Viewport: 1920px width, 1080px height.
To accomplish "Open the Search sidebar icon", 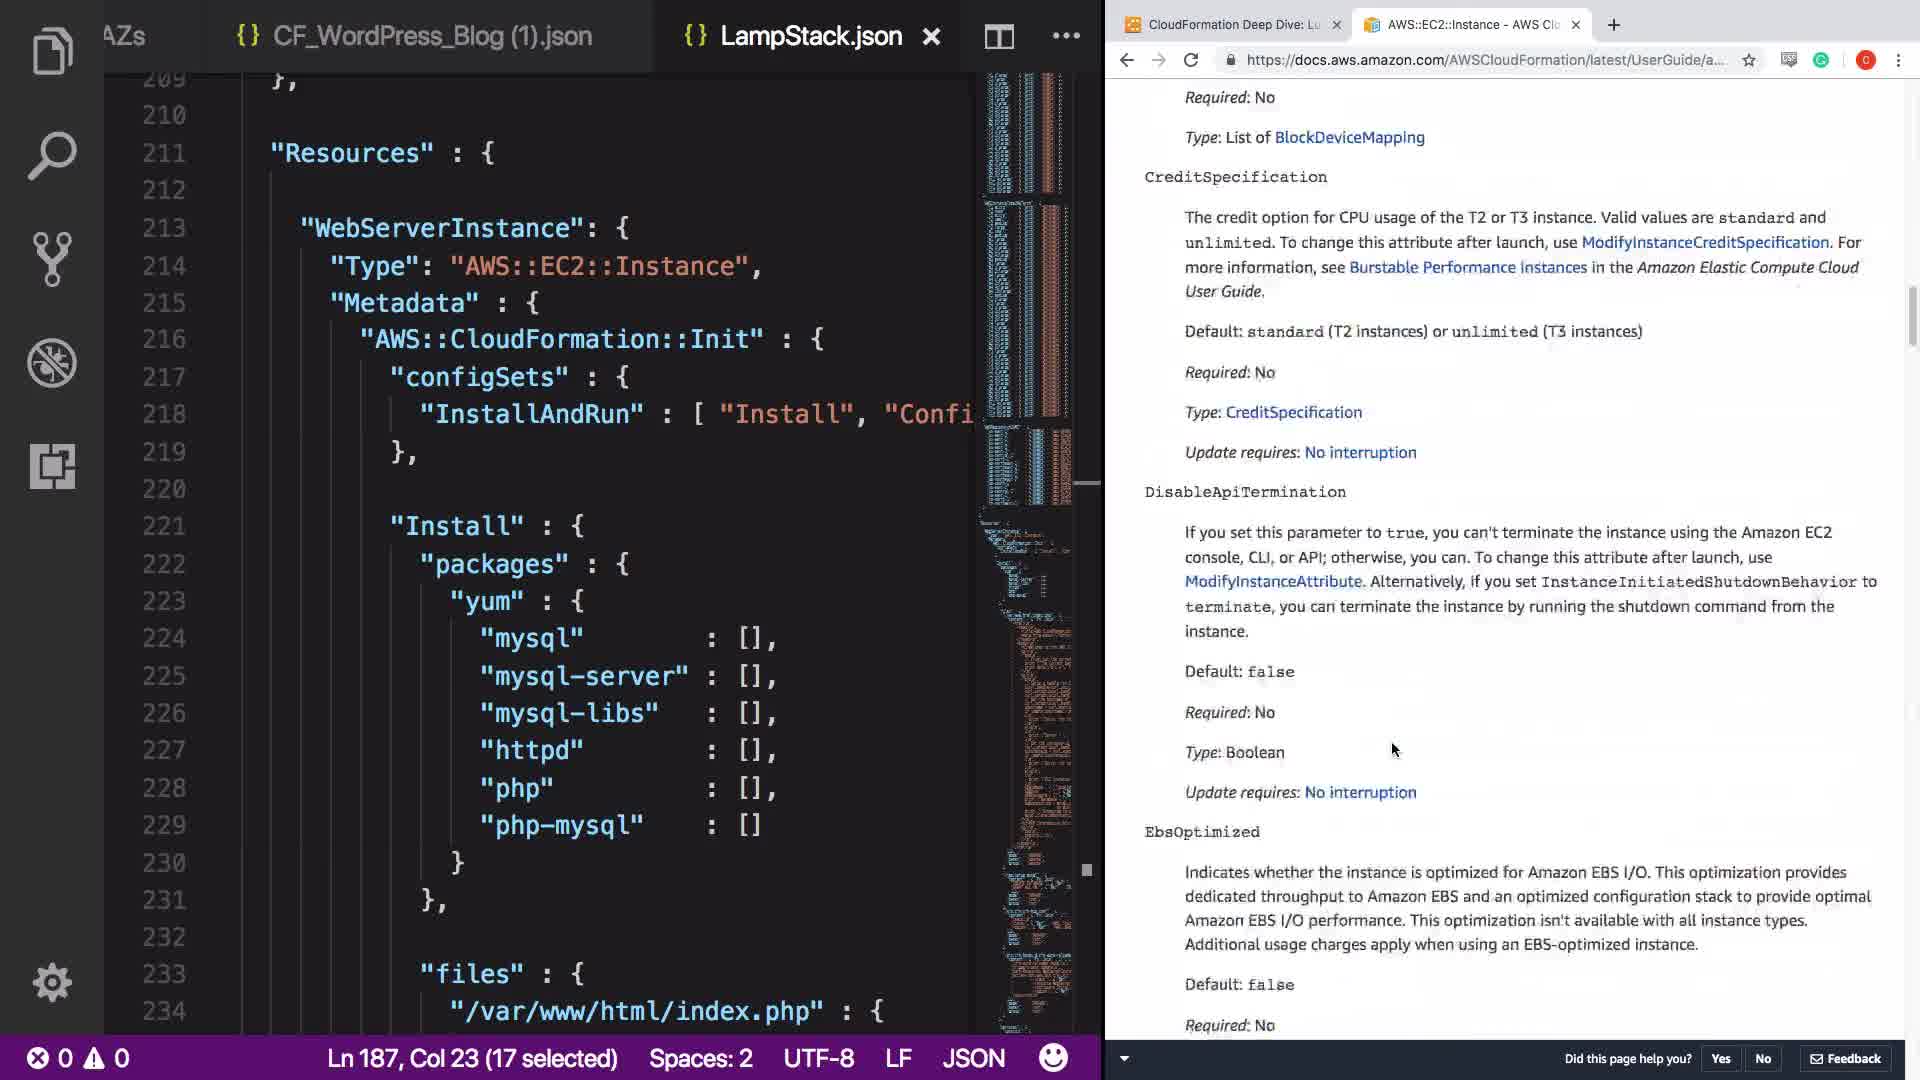I will [x=52, y=155].
